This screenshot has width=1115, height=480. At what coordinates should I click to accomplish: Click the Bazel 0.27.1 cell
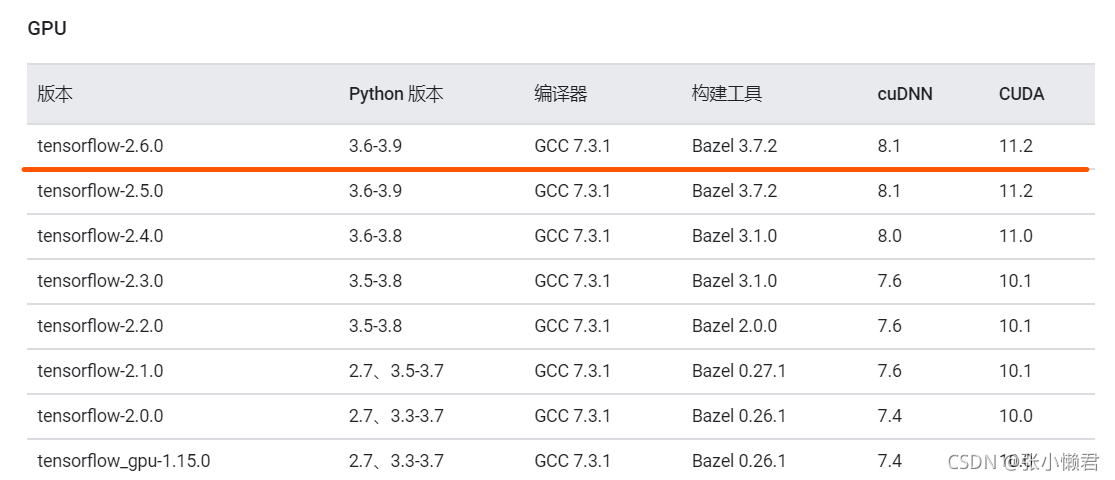tap(739, 370)
